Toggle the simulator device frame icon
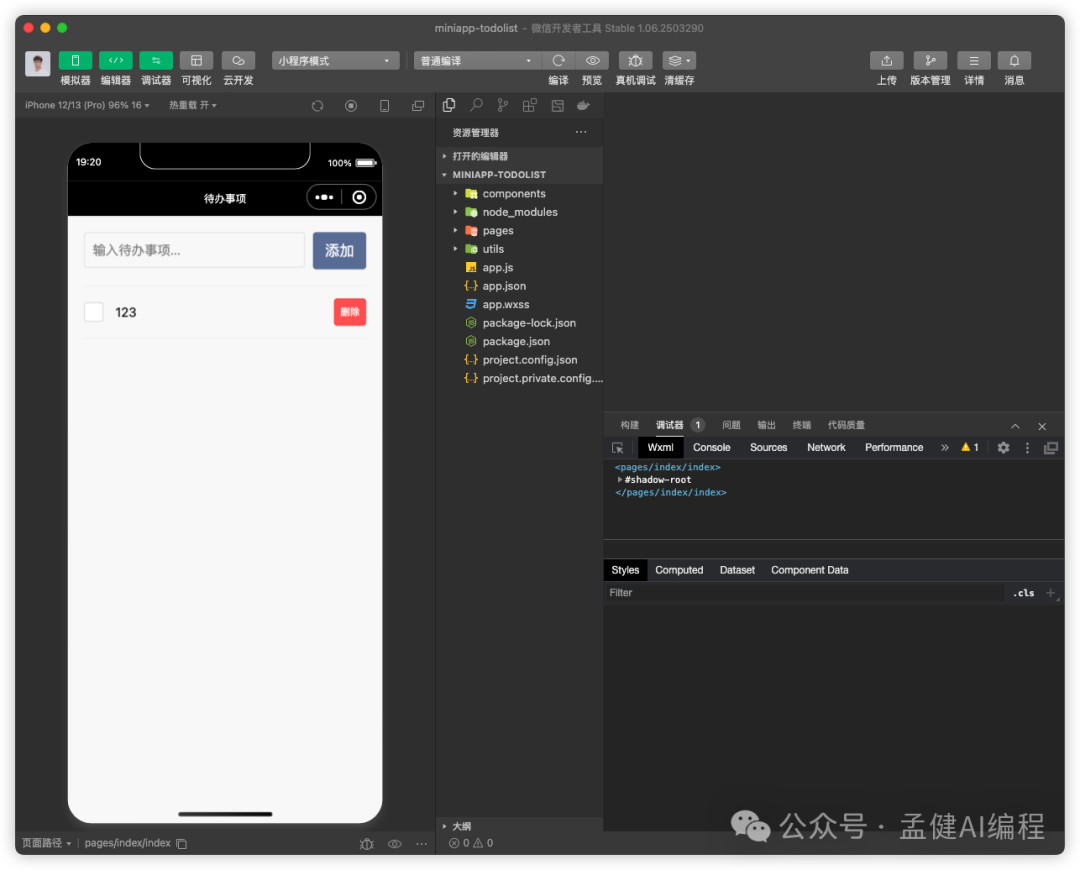 pos(384,106)
